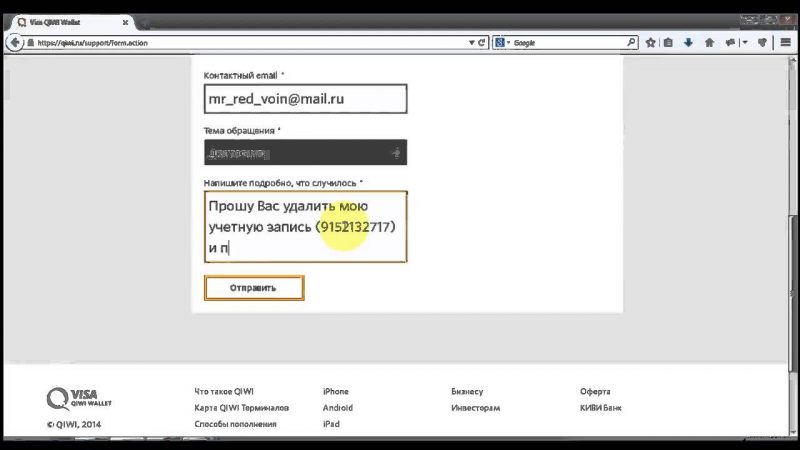Bookmark this page with the star icon

651,43
